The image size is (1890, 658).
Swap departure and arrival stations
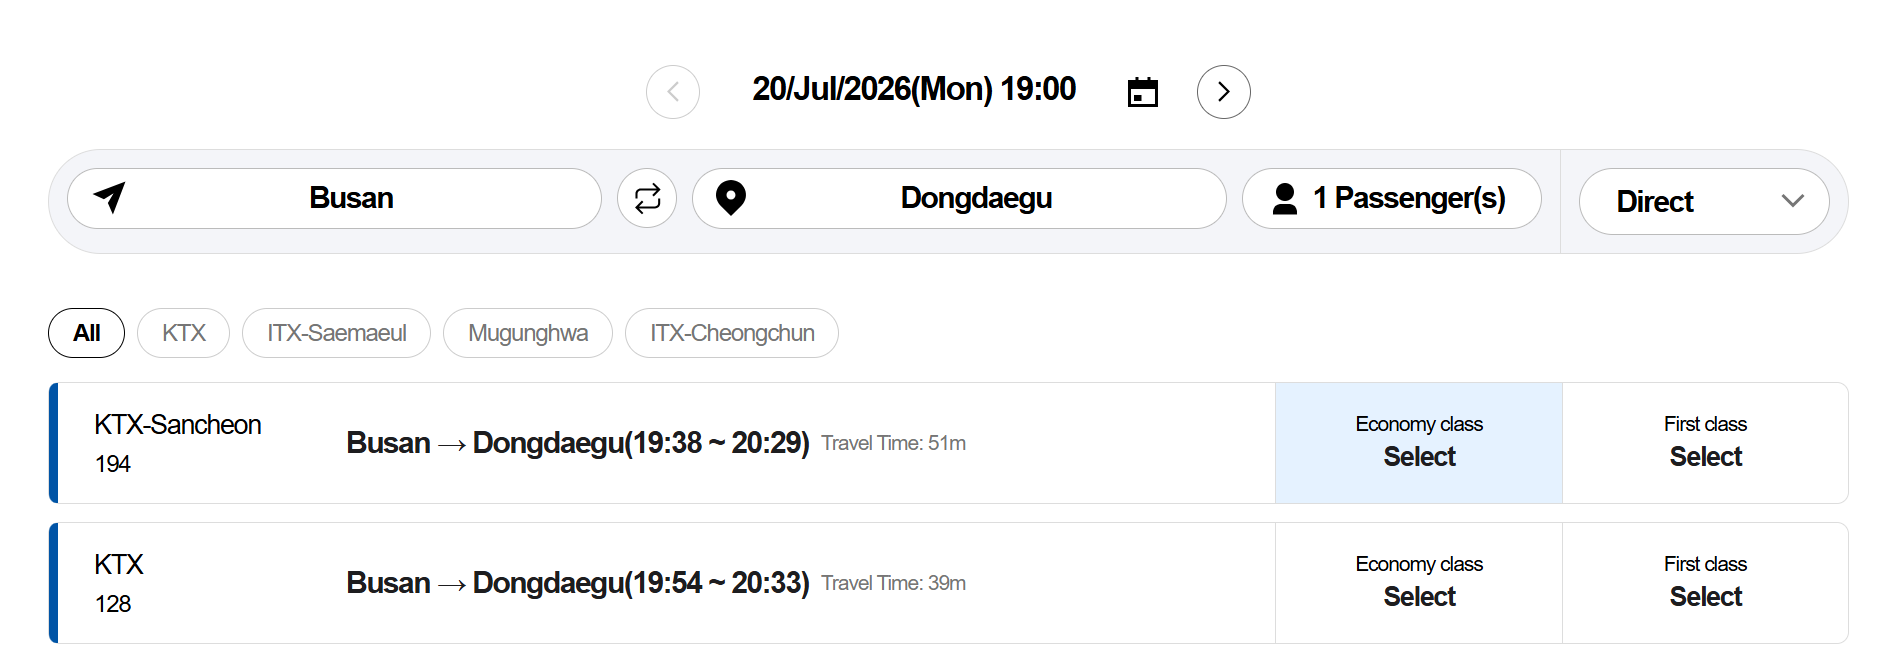click(x=647, y=198)
